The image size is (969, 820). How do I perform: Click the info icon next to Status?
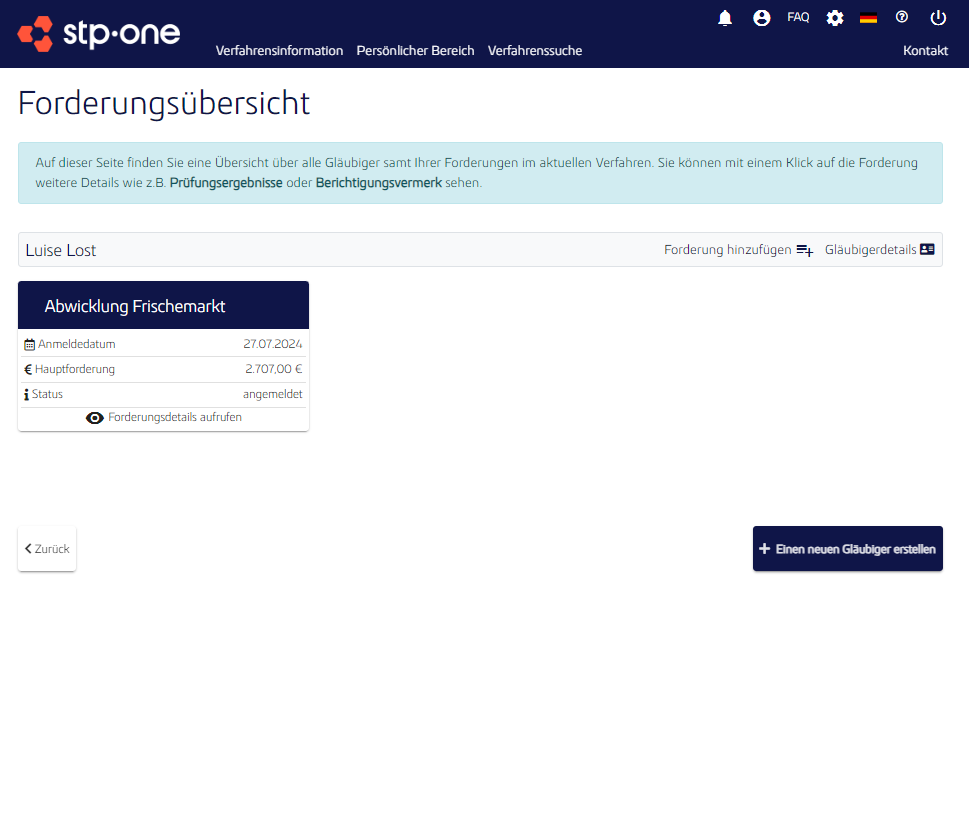pyautogui.click(x=26, y=394)
